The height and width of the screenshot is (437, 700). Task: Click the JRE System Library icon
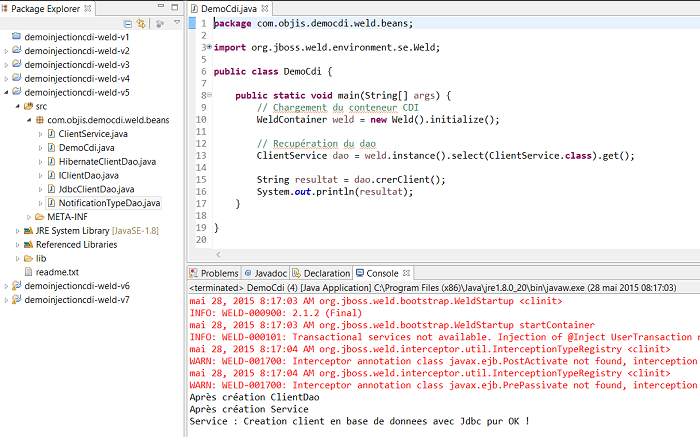click(x=28, y=231)
